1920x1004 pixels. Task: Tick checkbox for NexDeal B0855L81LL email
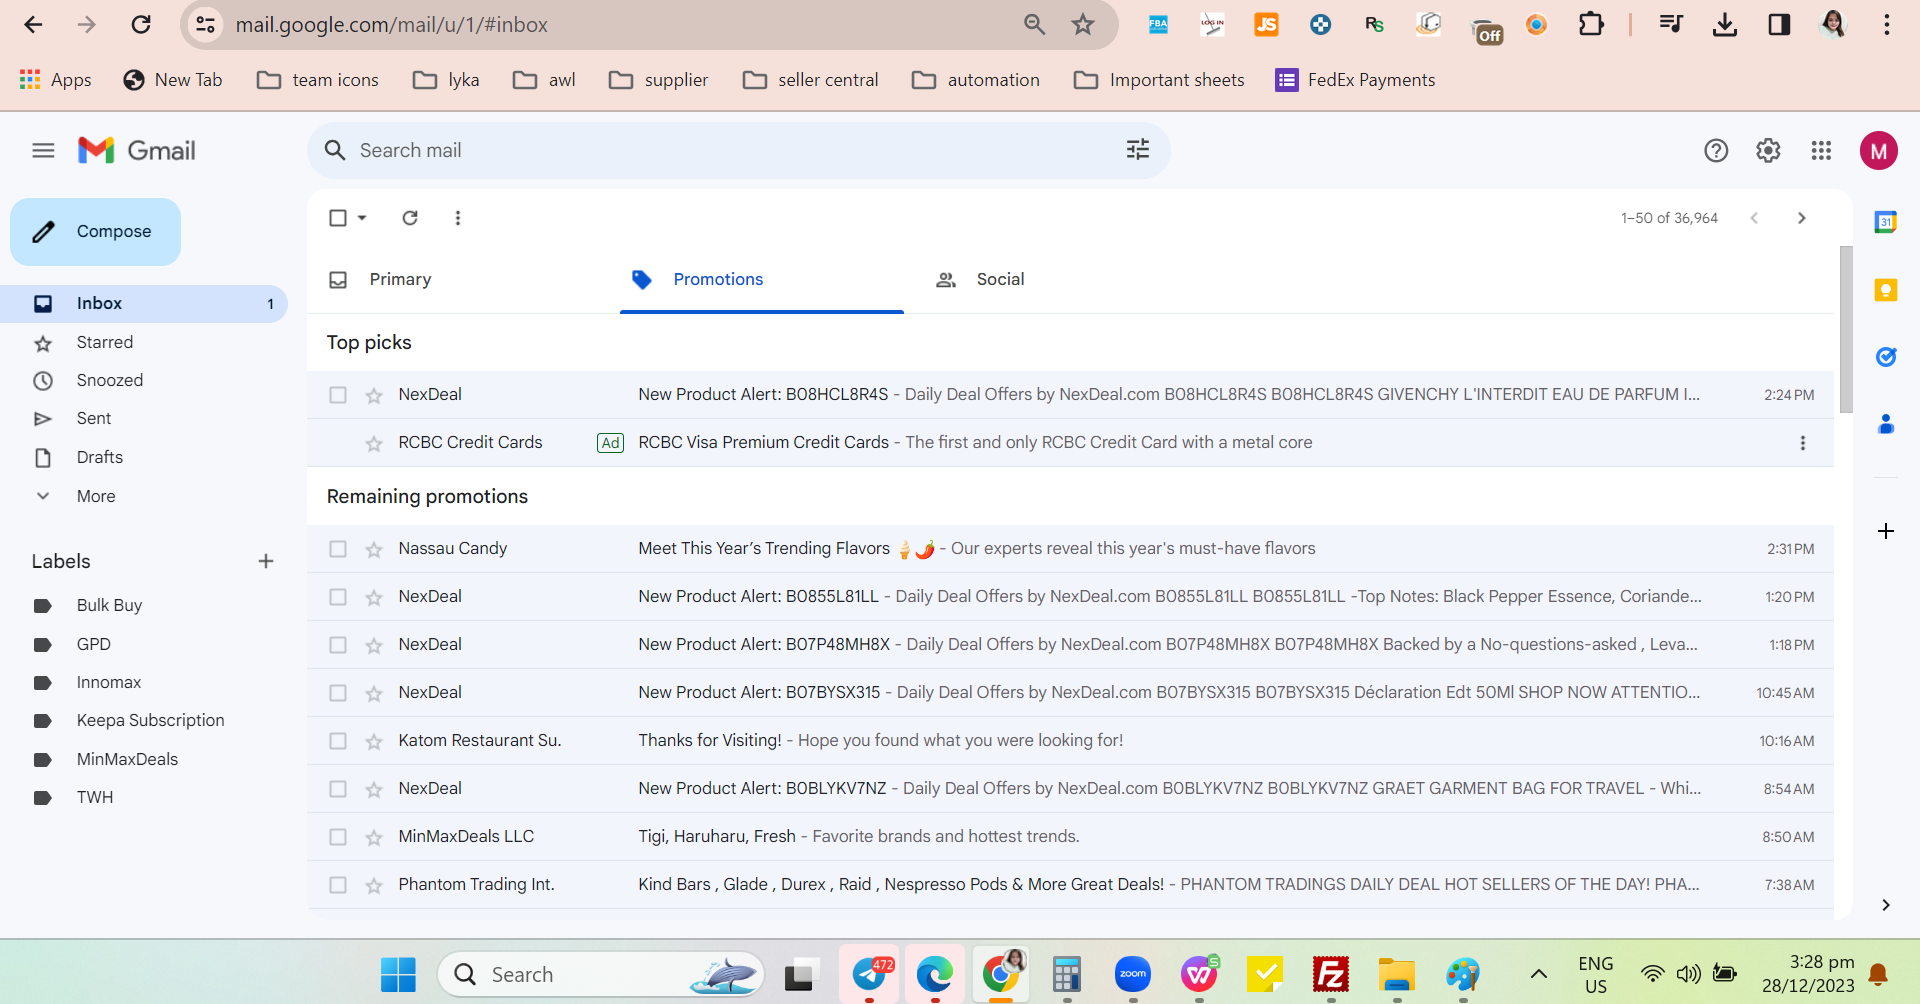coord(338,597)
